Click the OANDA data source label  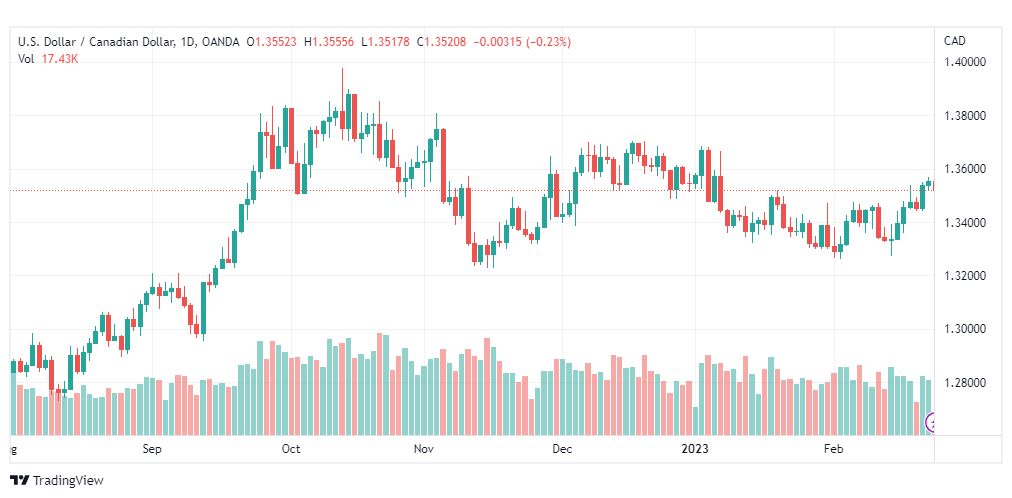218,42
